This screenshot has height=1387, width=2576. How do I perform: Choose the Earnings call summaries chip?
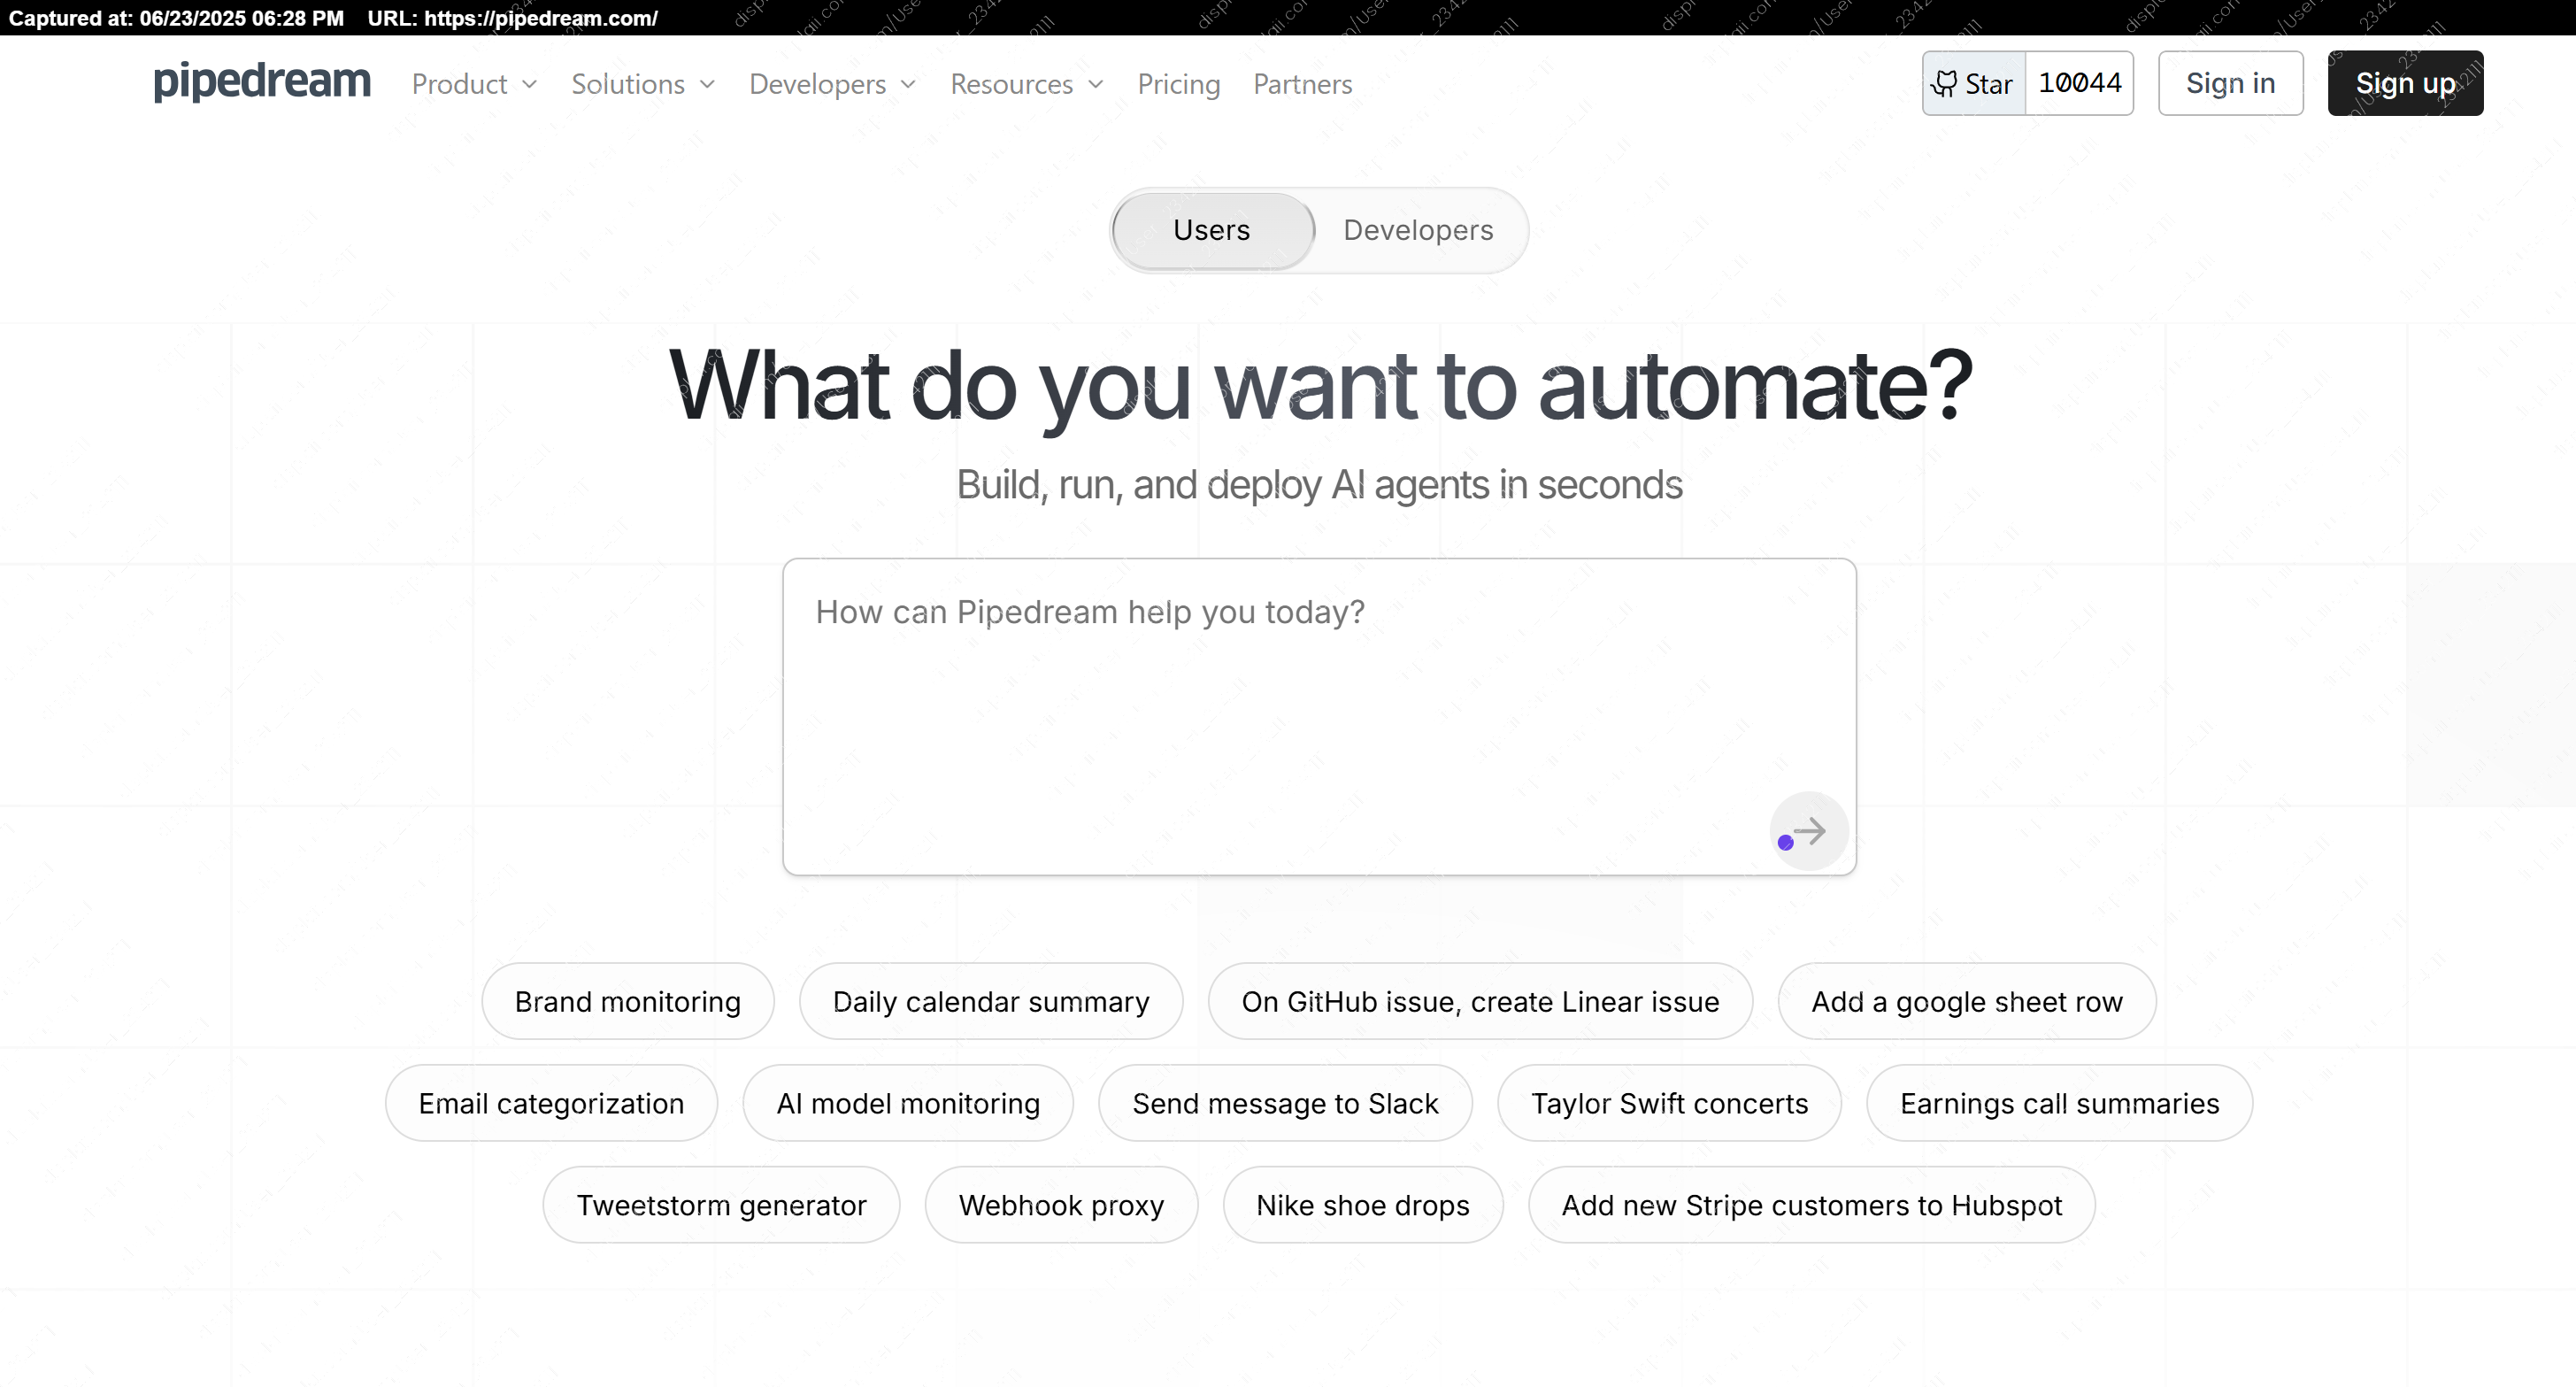(x=2059, y=1103)
